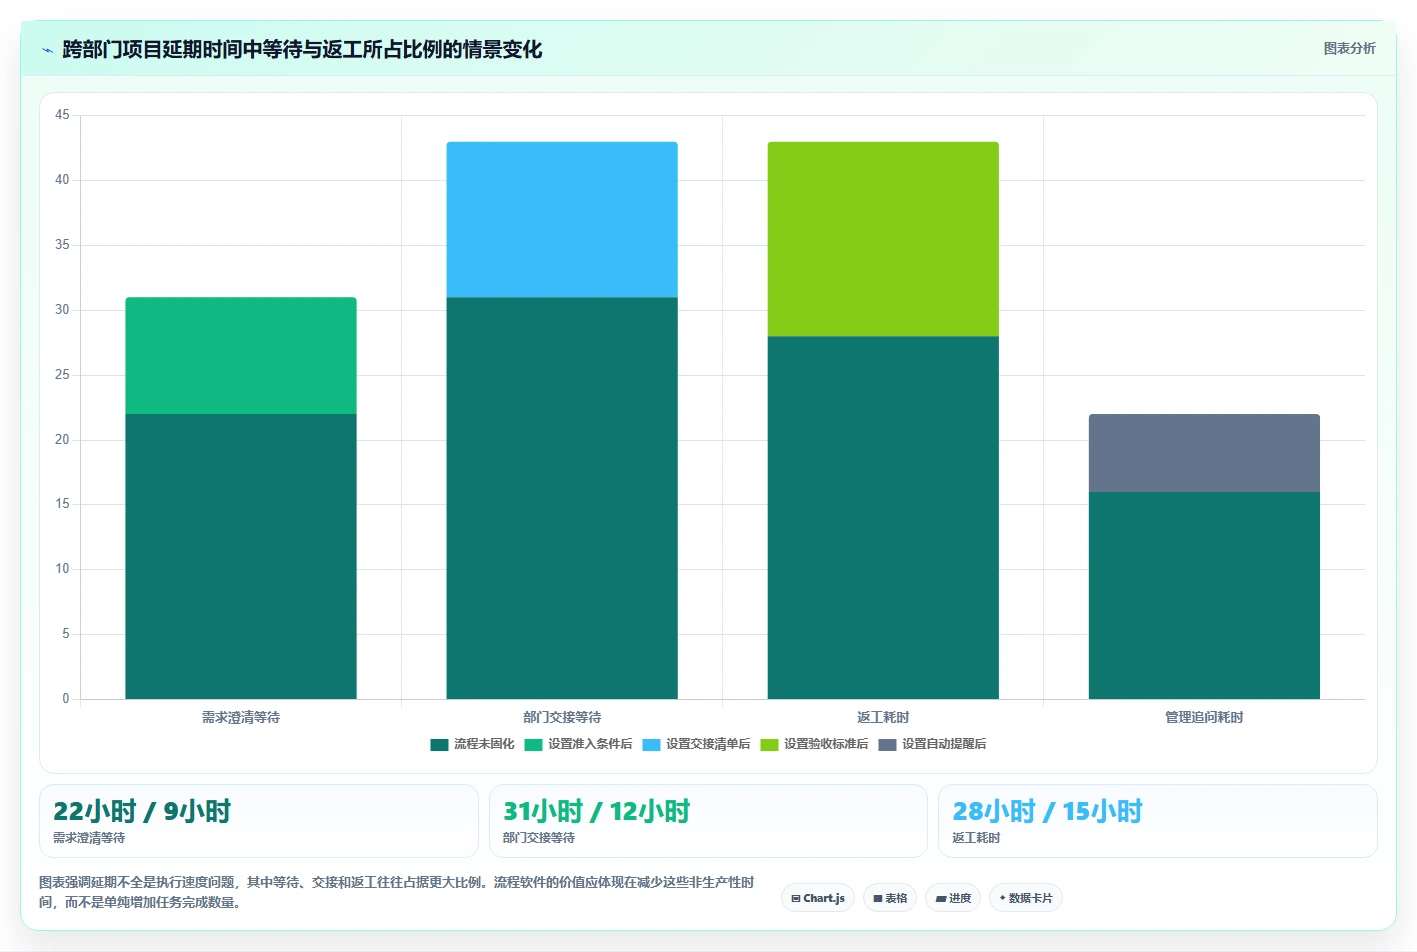Select the dark teal segment of 需求澄清等待 bar
This screenshot has width=1417, height=952.
click(x=241, y=556)
